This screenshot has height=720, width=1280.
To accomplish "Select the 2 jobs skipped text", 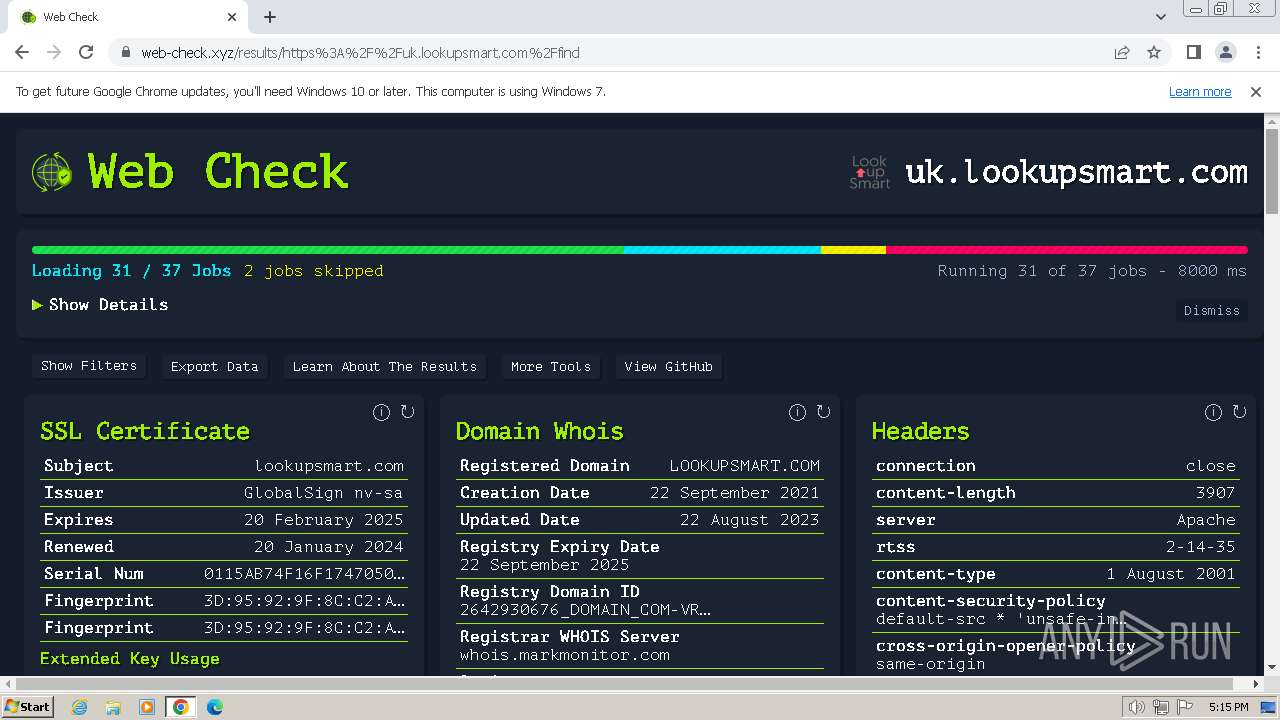I will pos(313,271).
